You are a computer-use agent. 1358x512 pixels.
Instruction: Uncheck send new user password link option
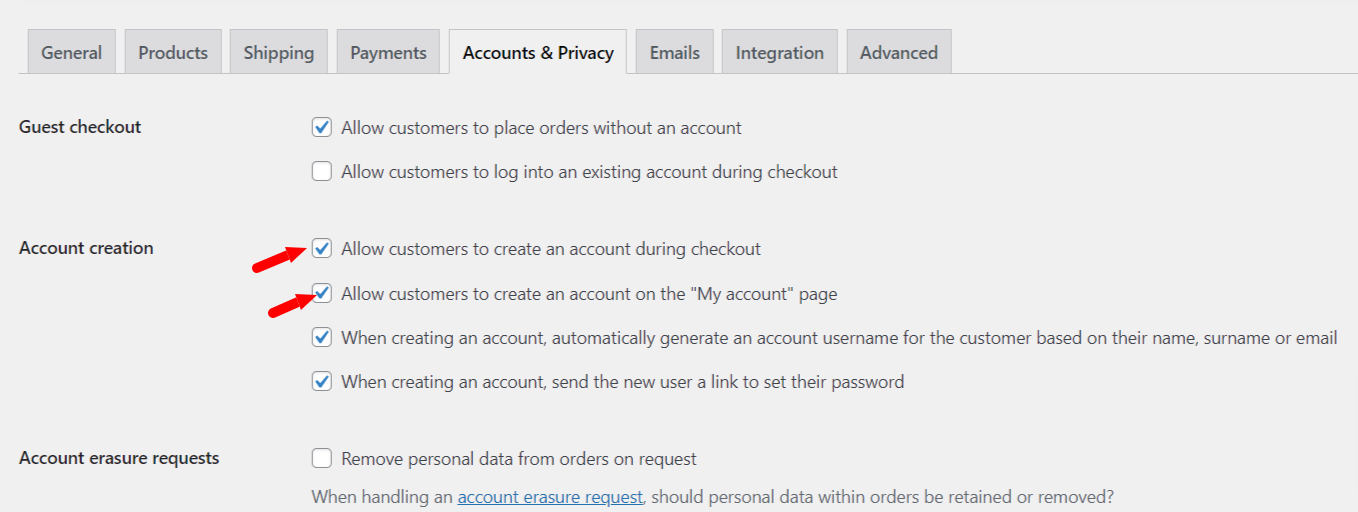tap(322, 381)
